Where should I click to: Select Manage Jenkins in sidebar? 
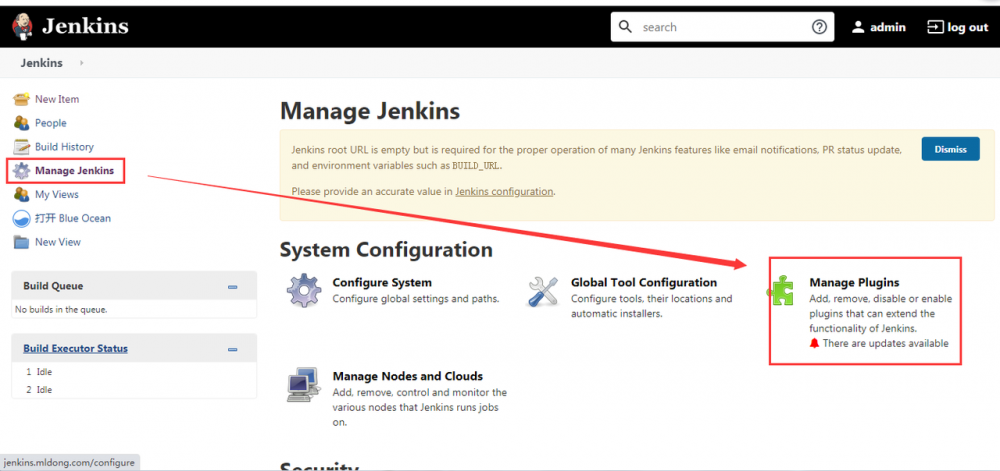click(x=75, y=171)
